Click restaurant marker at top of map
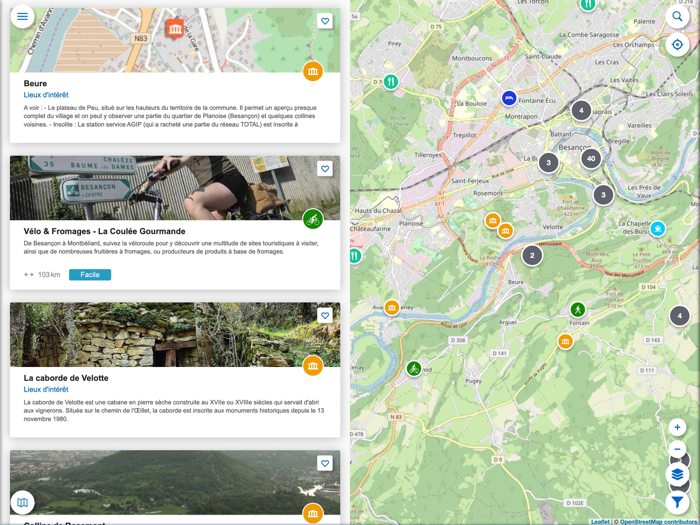Screen dimensions: 700x525 click(588, 4)
